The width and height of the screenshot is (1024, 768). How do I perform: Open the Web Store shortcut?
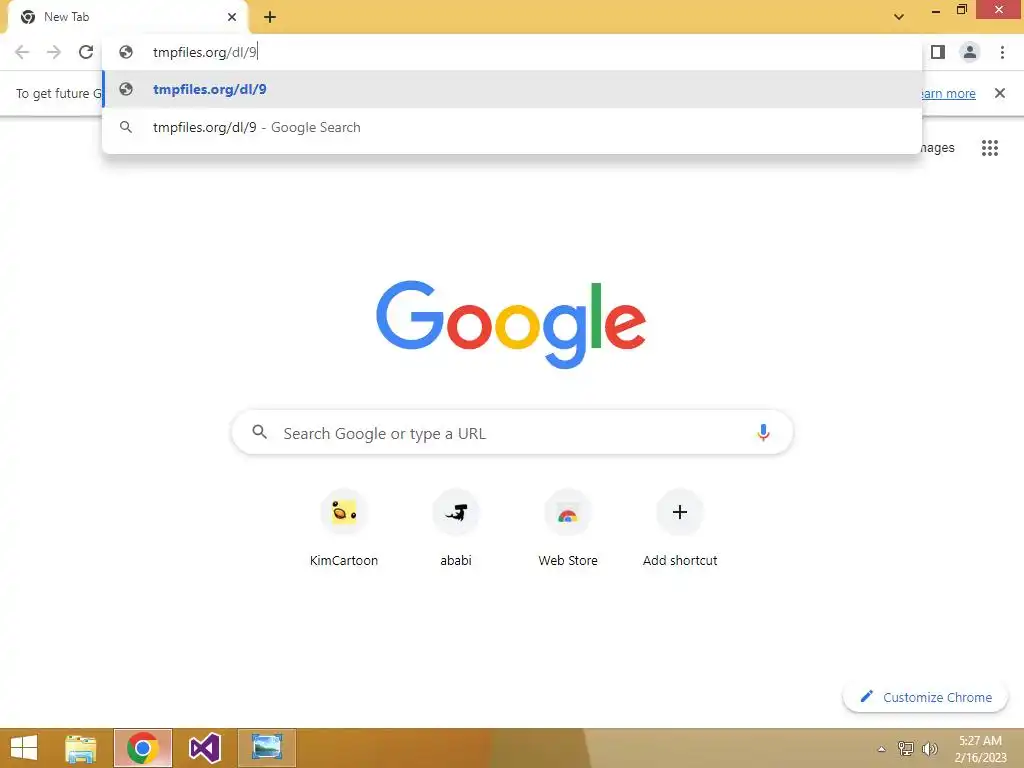pos(568,528)
